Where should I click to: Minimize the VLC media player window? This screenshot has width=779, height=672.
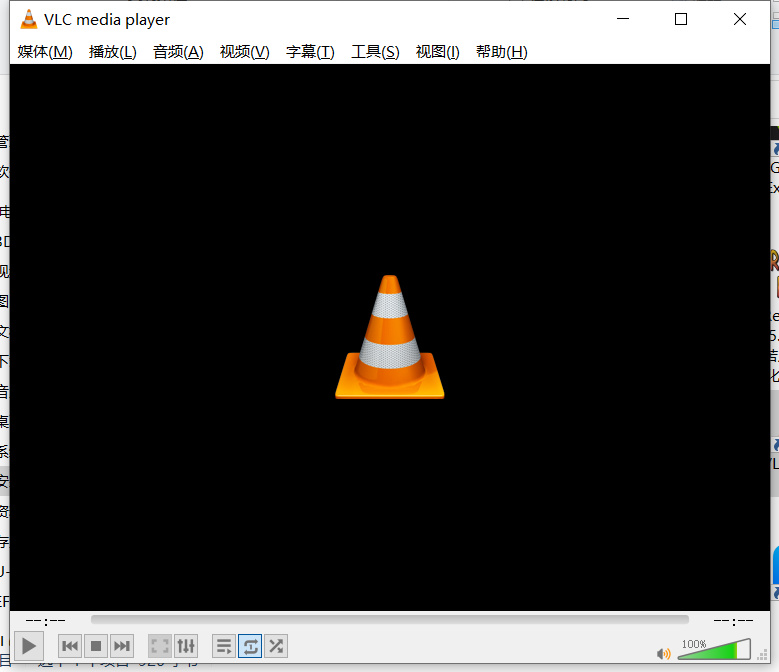623,19
